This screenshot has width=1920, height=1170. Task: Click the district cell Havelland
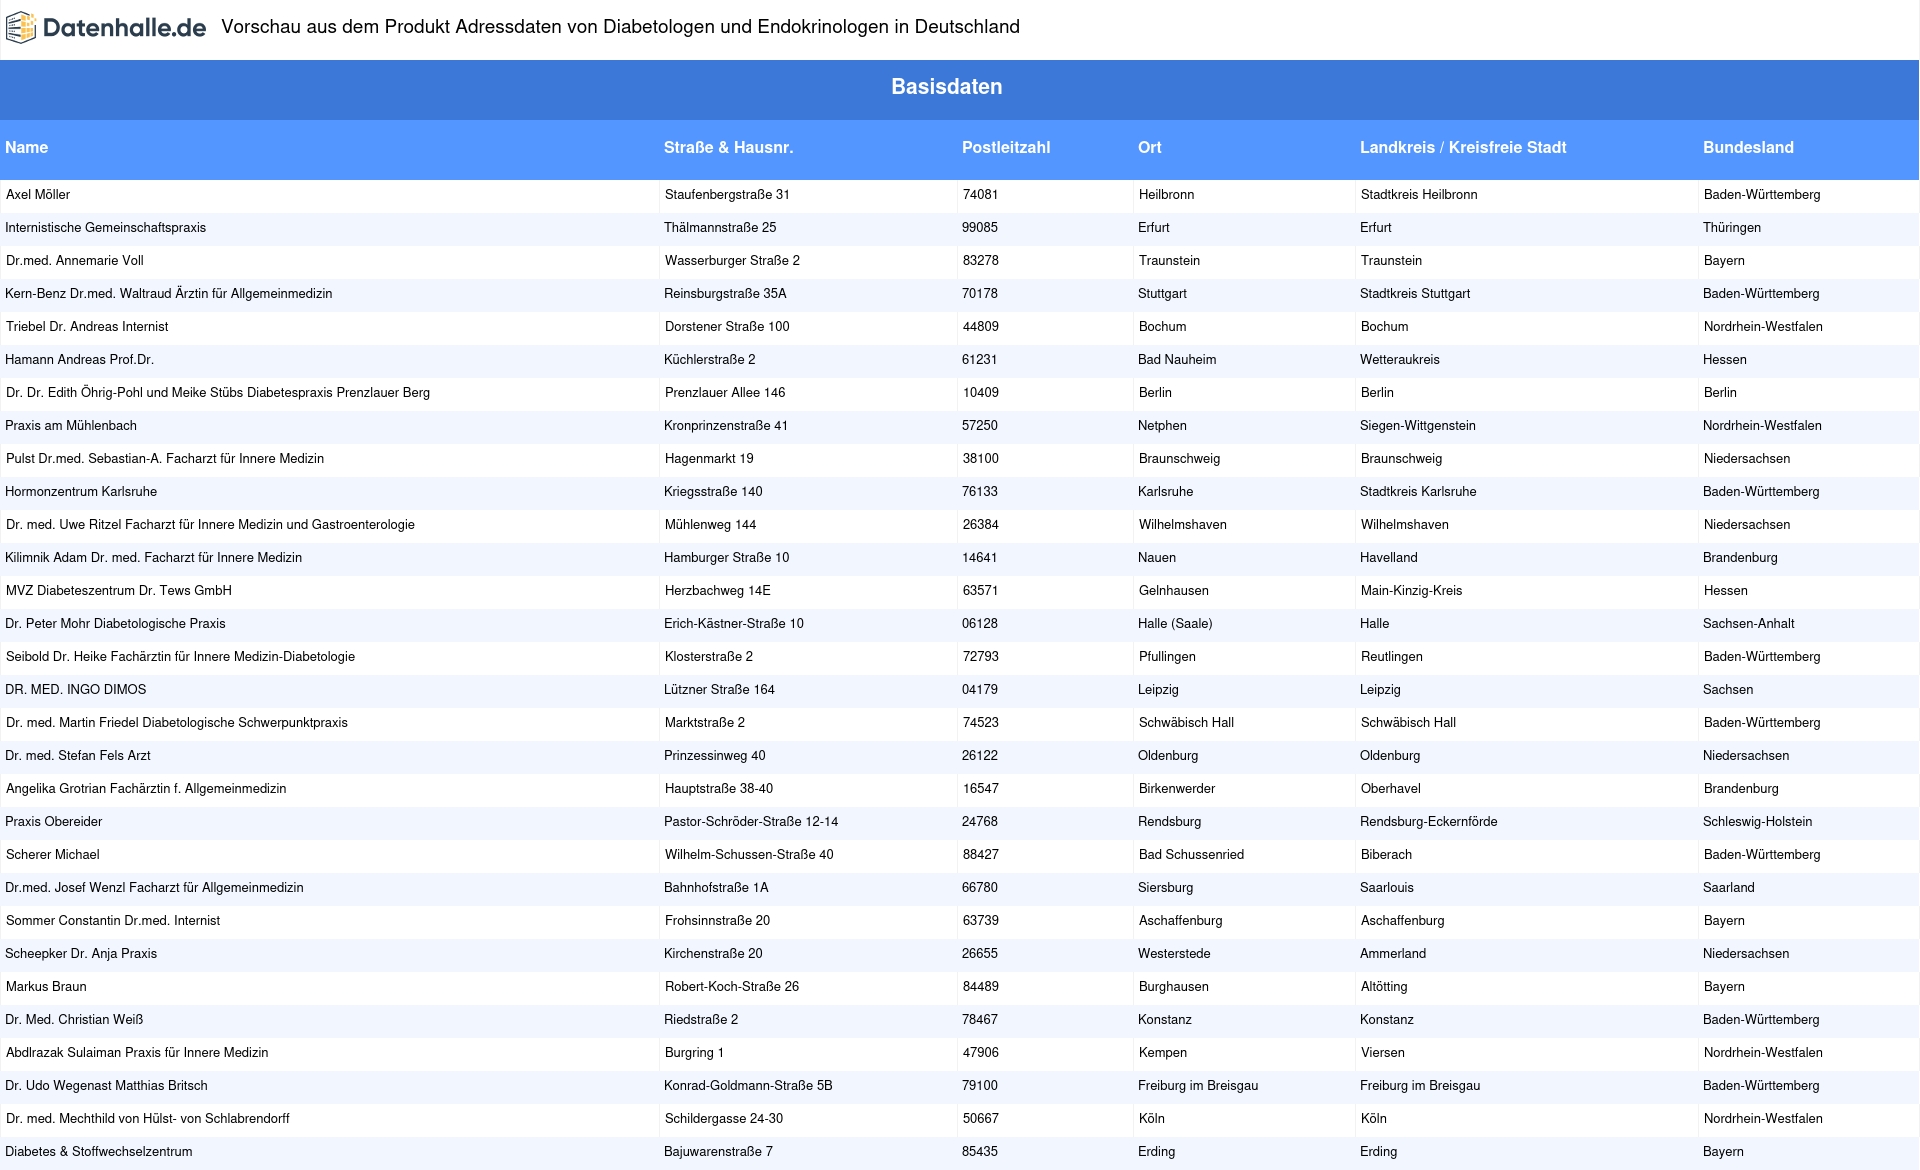(x=1388, y=558)
